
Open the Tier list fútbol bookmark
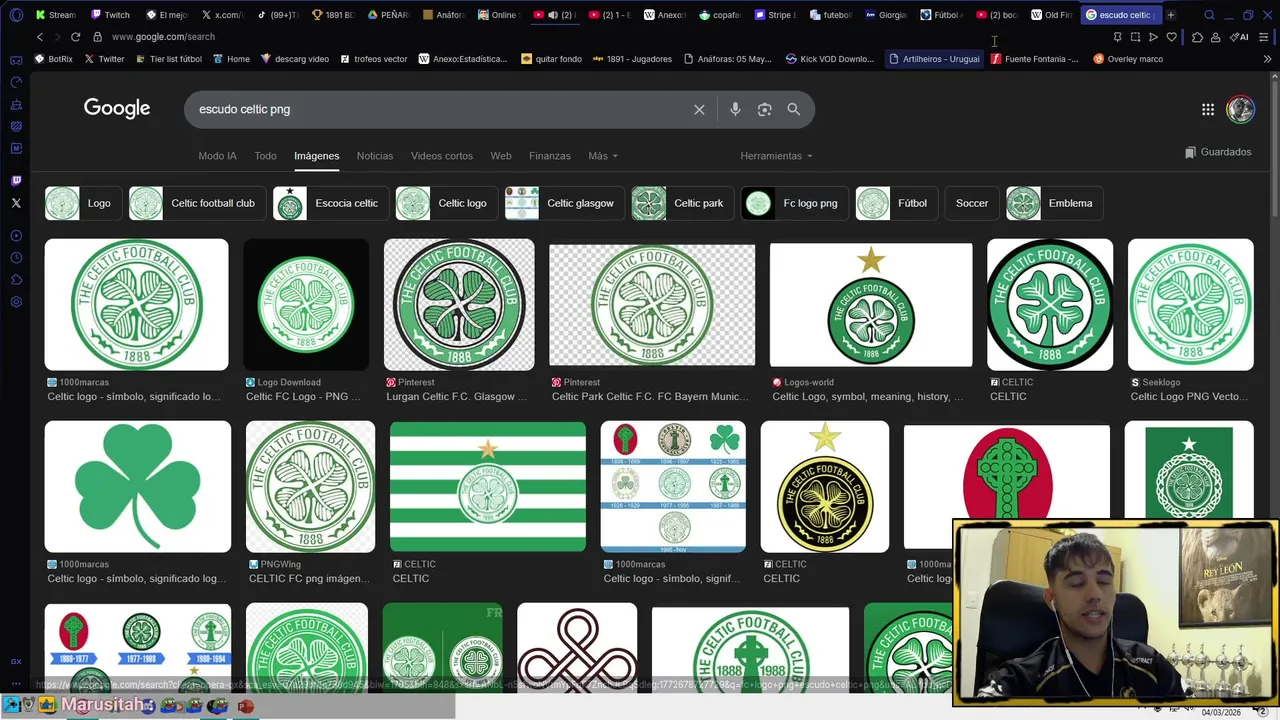pos(168,59)
